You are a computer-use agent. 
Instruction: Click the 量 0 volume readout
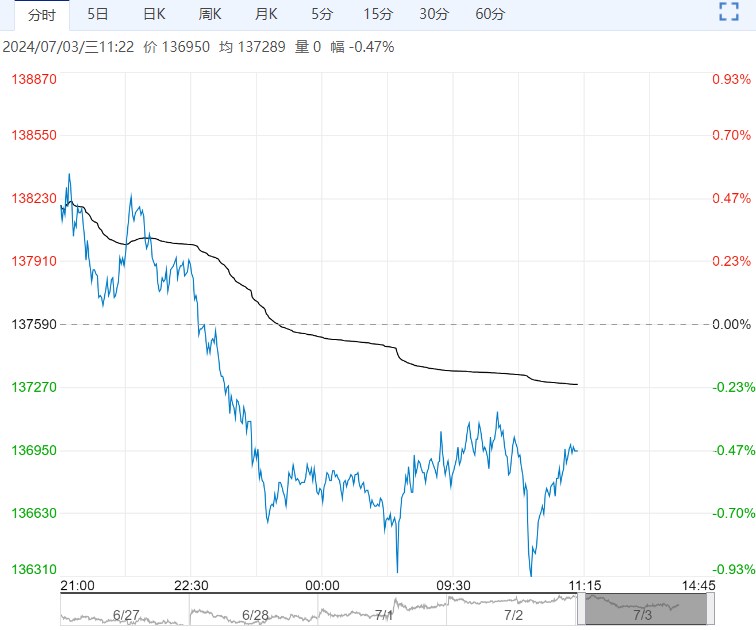[x=308, y=47]
